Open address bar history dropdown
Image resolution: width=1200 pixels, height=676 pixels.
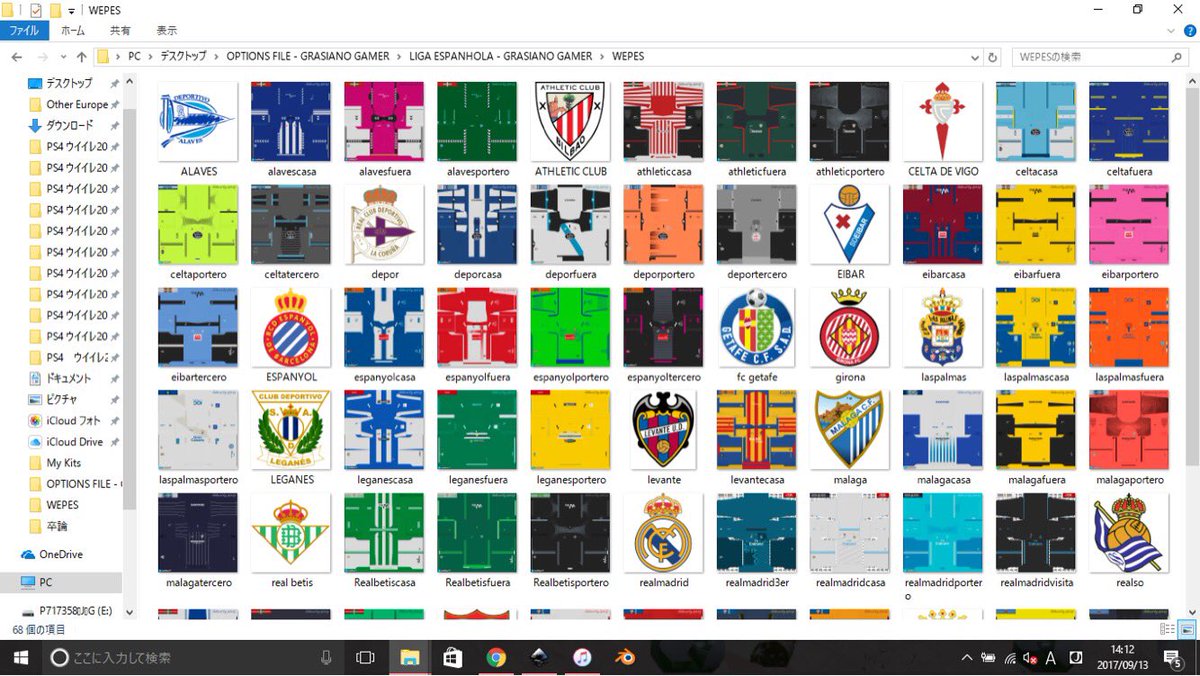(973, 57)
